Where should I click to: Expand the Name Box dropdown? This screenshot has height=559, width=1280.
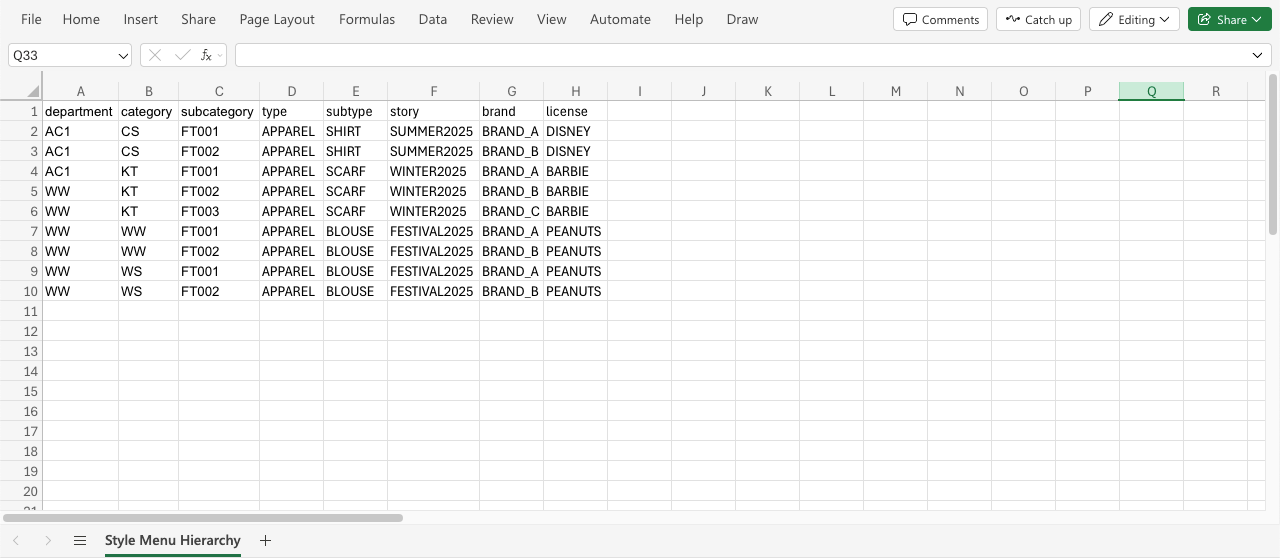(x=123, y=56)
